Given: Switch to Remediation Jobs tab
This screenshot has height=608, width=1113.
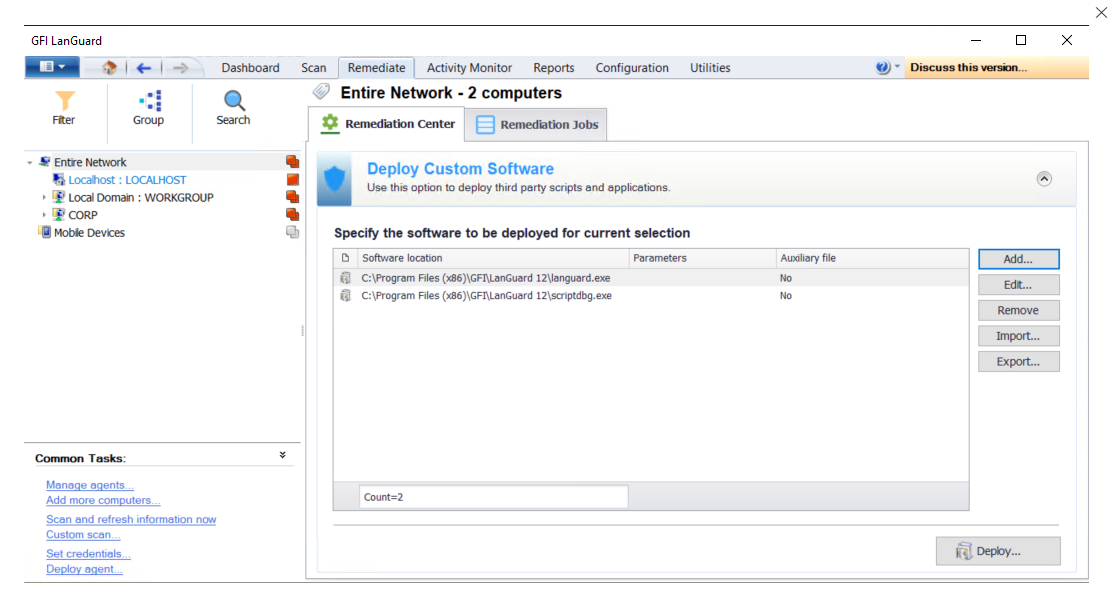Looking at the screenshot, I should (536, 124).
